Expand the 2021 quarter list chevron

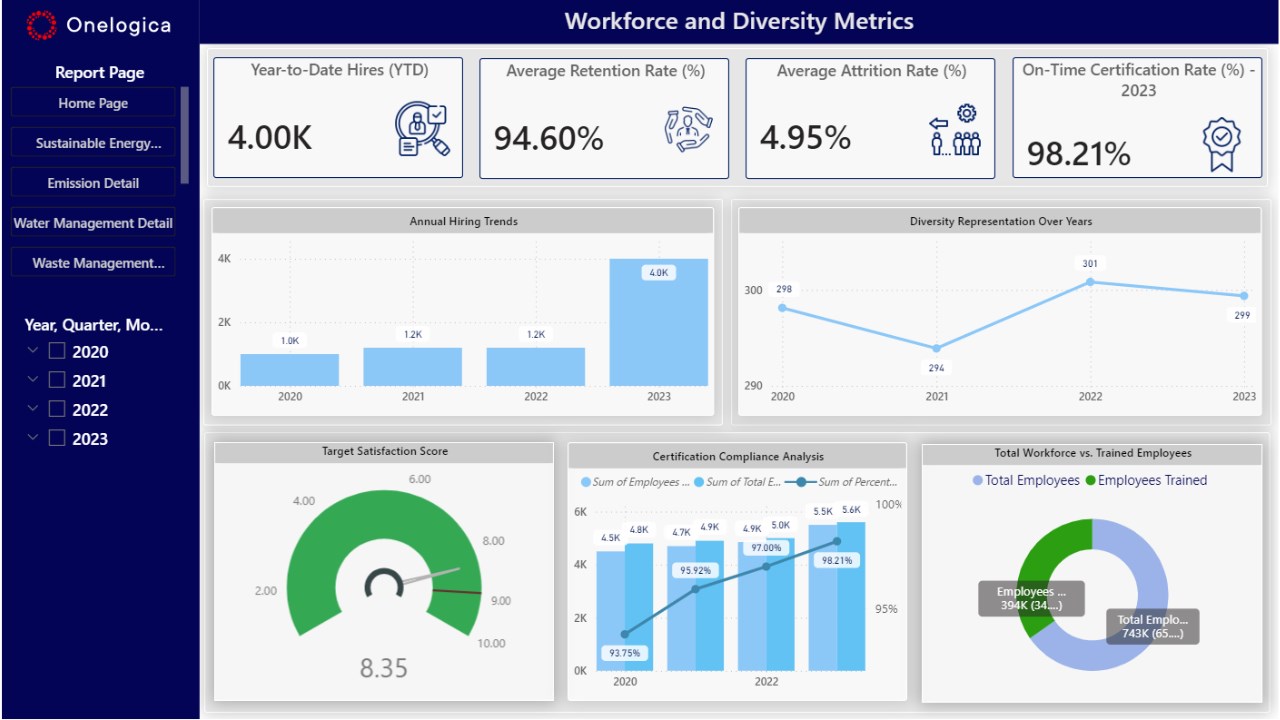33,380
